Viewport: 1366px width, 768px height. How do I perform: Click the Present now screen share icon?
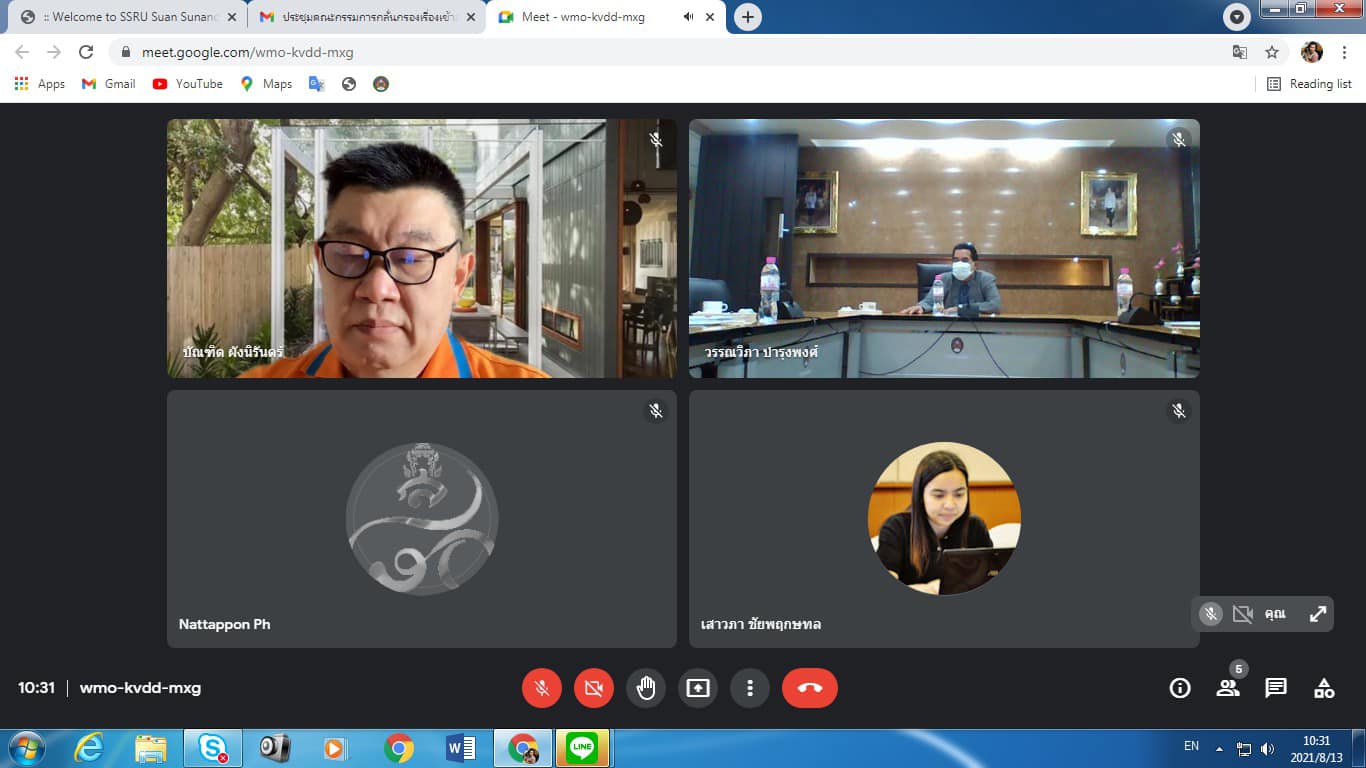point(698,688)
